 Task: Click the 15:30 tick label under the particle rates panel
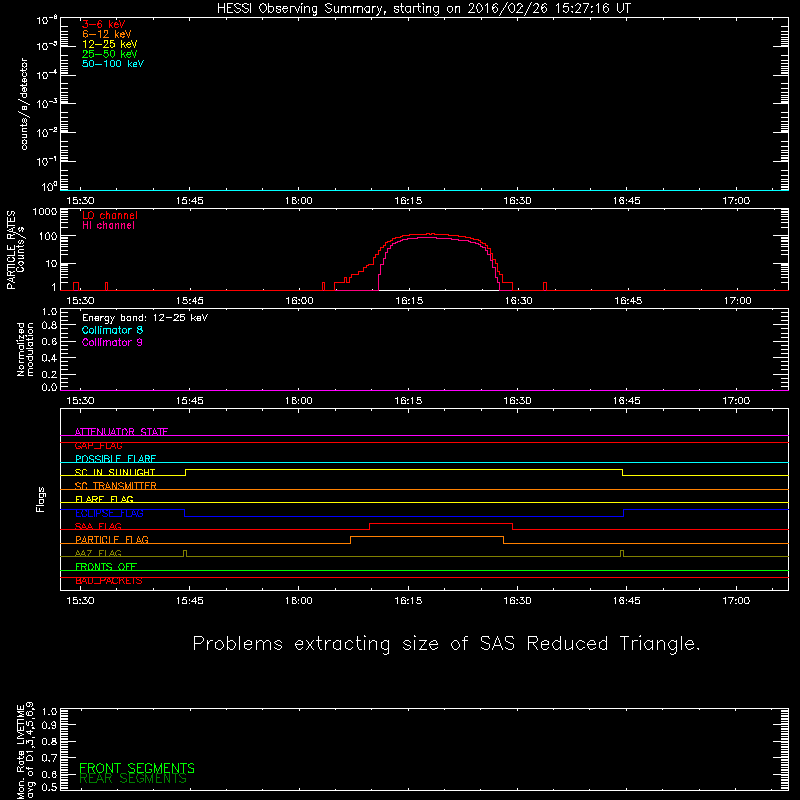pos(81,301)
